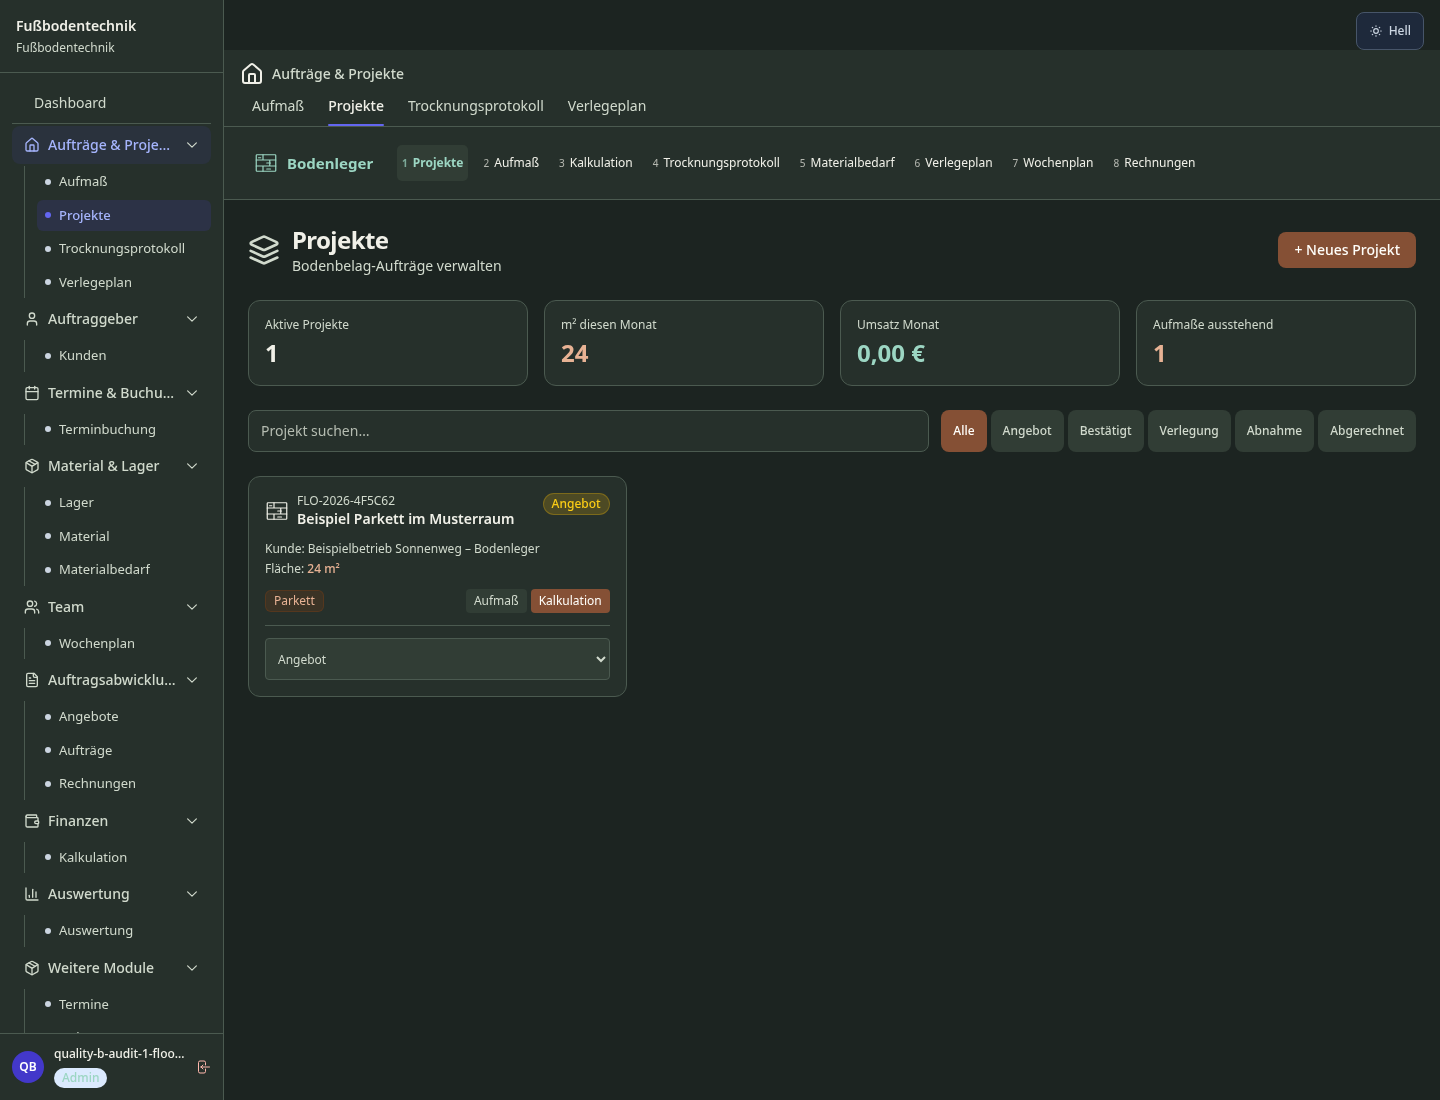Collapse the Aufträge & Projekte sidebar section
The image size is (1440, 1100).
point(192,145)
